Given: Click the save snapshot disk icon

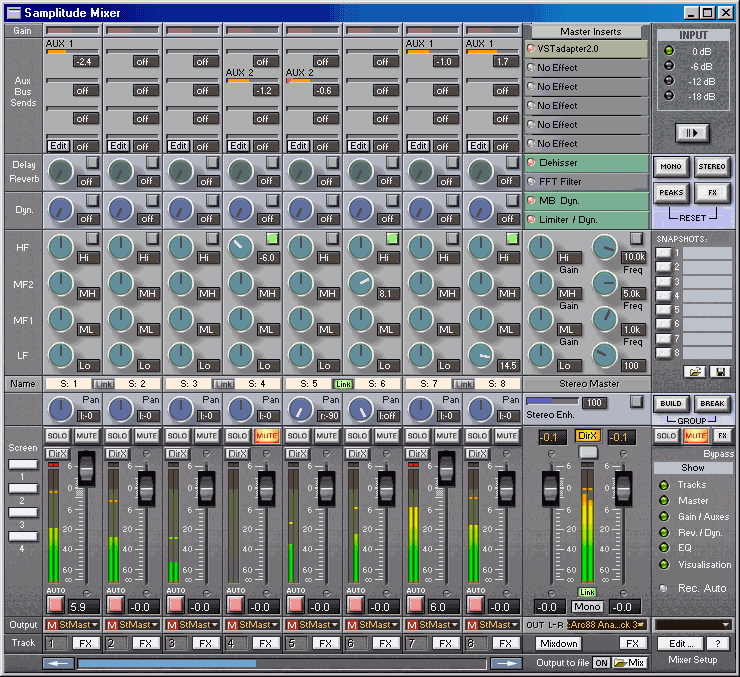Looking at the screenshot, I should click(720, 372).
